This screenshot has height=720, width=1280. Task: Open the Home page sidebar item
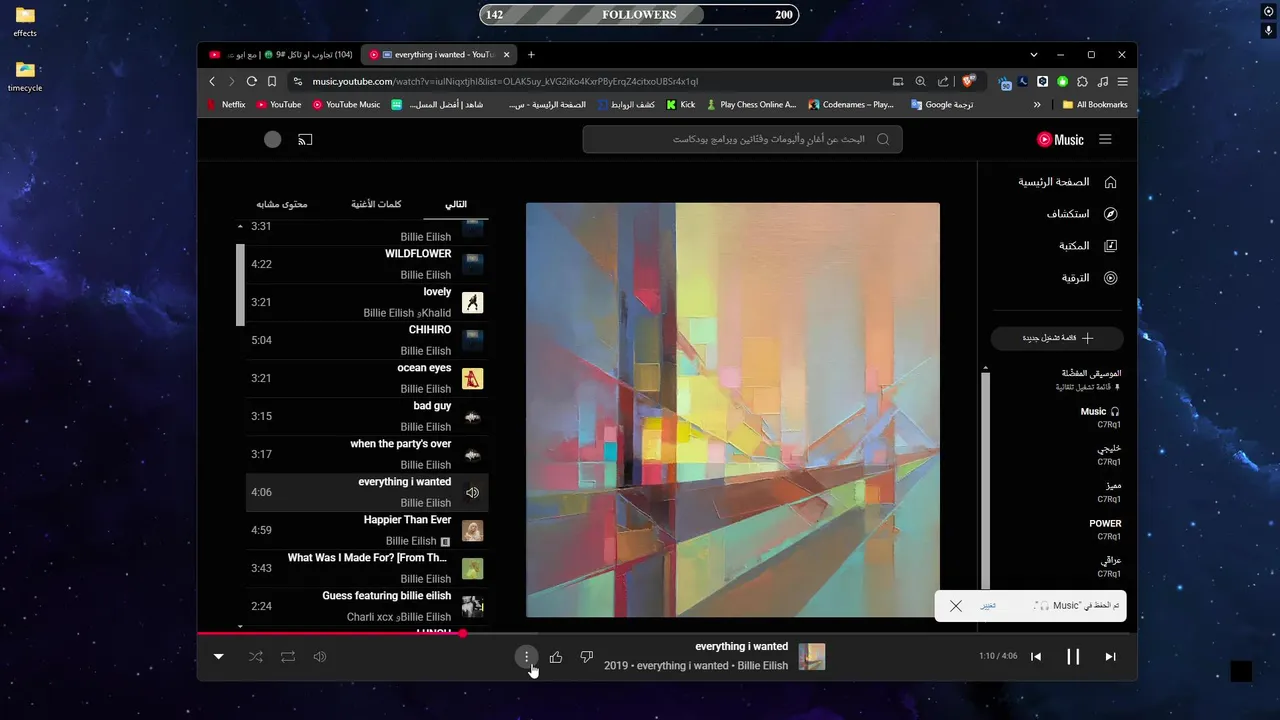[x=1067, y=182]
